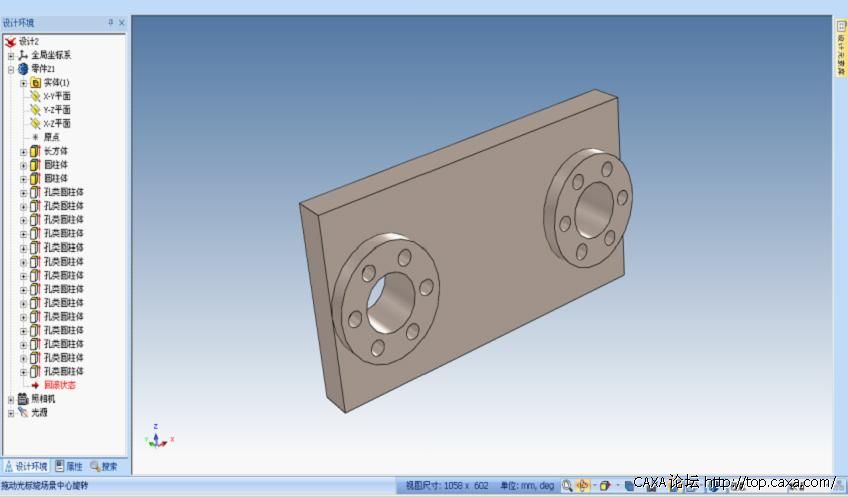Open the dropdown arrow beside the orbit tool
This screenshot has width=848, height=497.
click(594, 485)
